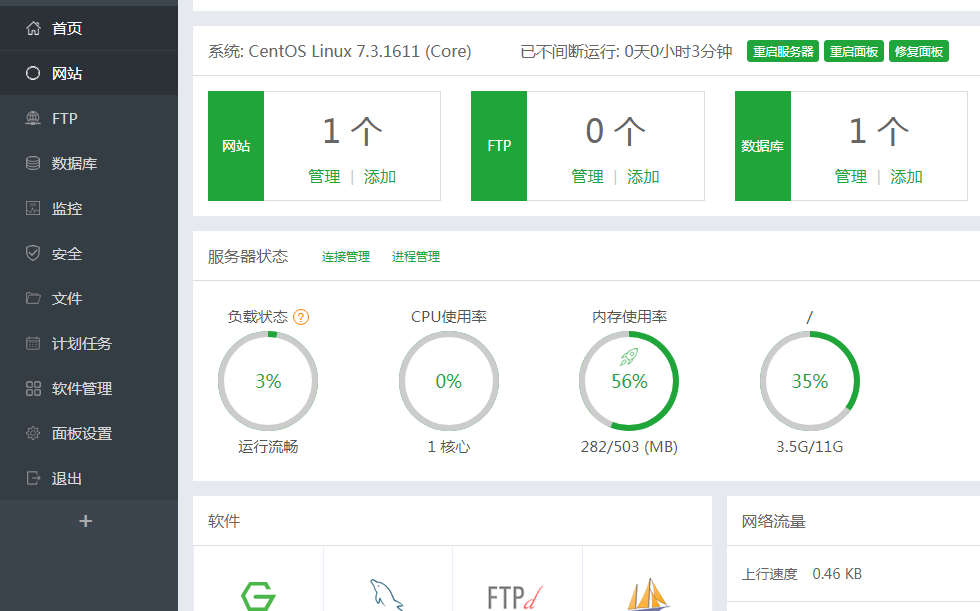Click the 0% CPU usage gauge
980x611 pixels.
point(449,381)
